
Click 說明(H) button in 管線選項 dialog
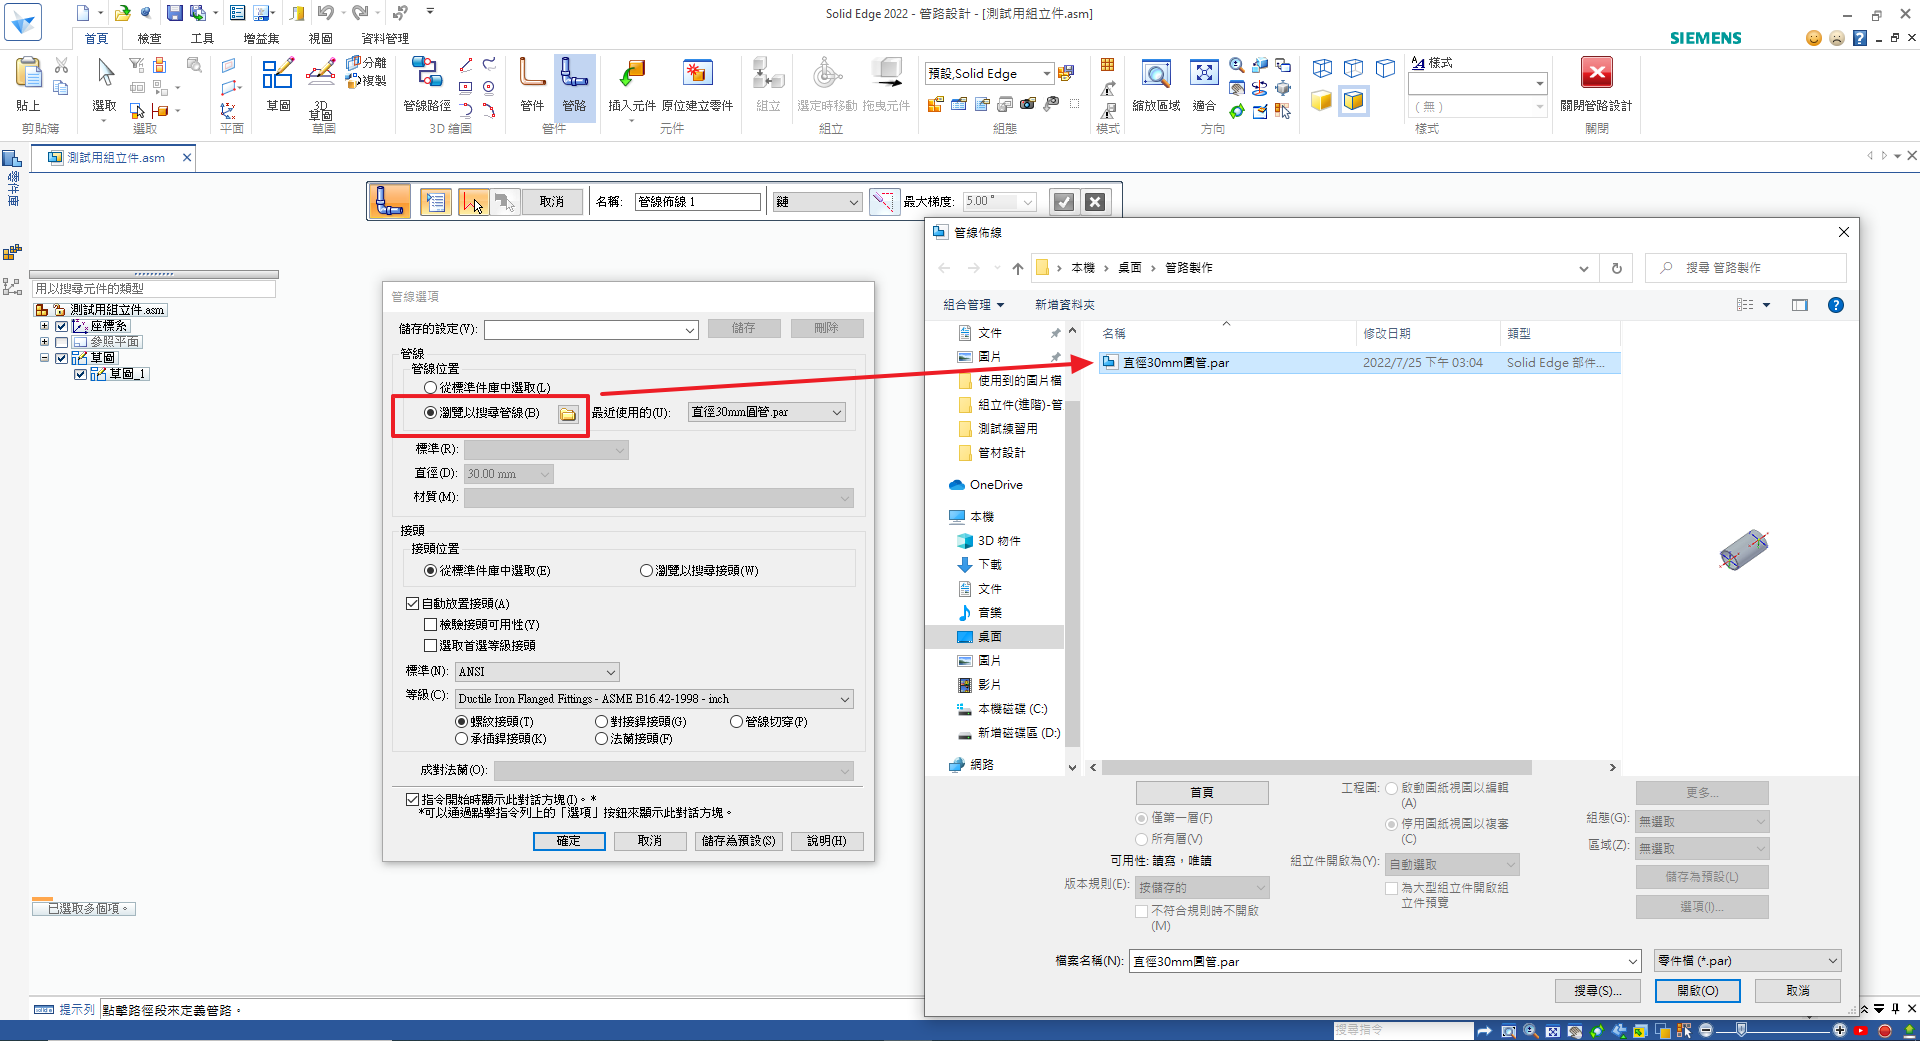click(826, 841)
